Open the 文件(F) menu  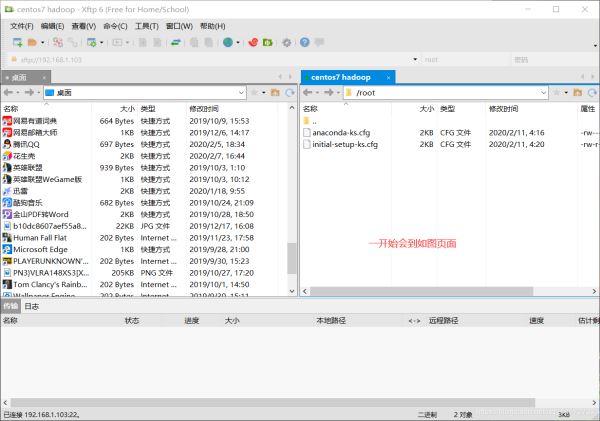tap(22, 26)
